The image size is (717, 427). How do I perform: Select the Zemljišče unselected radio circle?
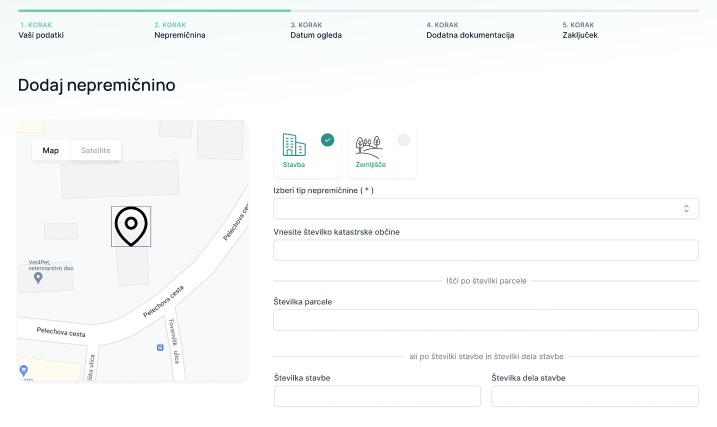coord(403,140)
